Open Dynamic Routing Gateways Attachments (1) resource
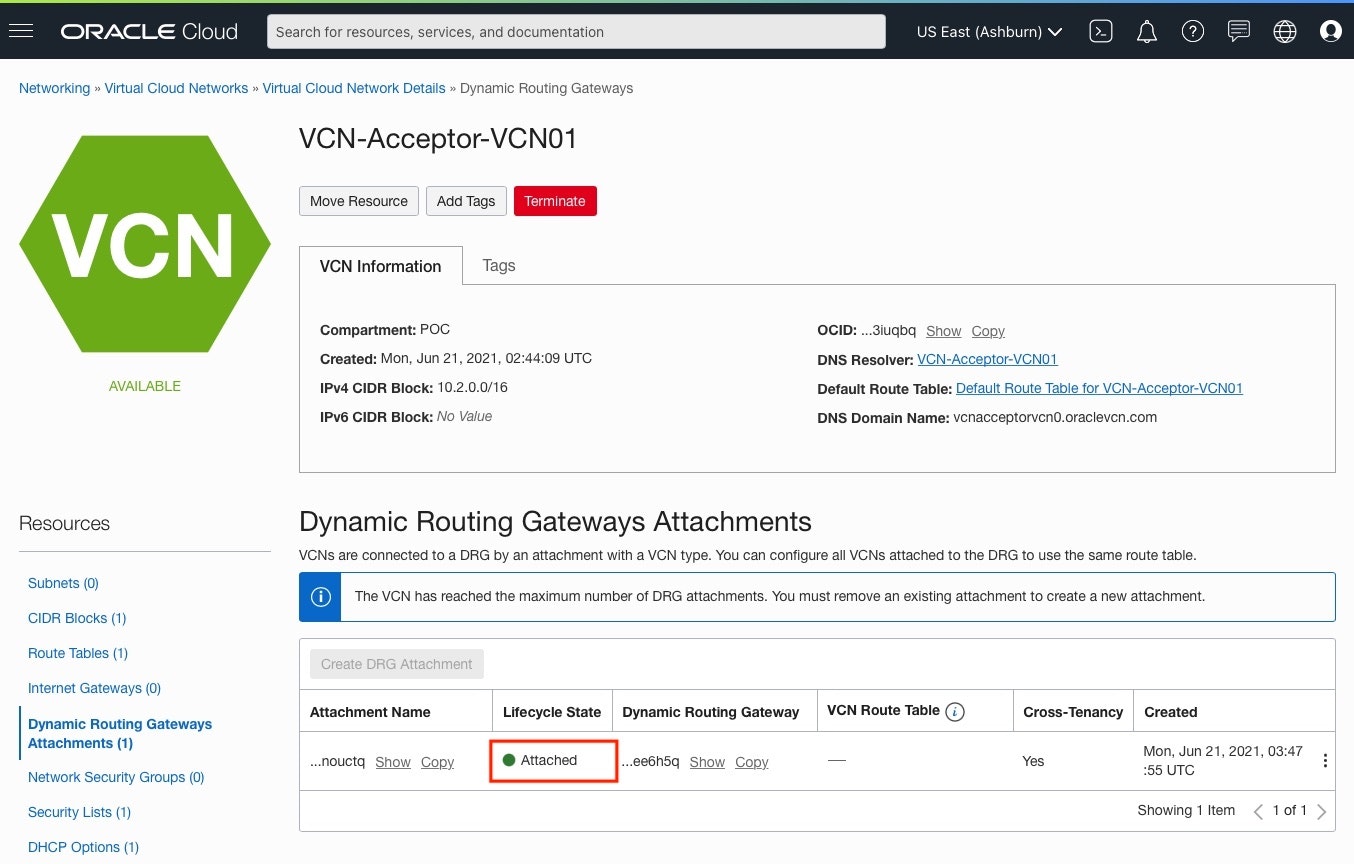This screenshot has width=1354, height=864. [x=120, y=733]
